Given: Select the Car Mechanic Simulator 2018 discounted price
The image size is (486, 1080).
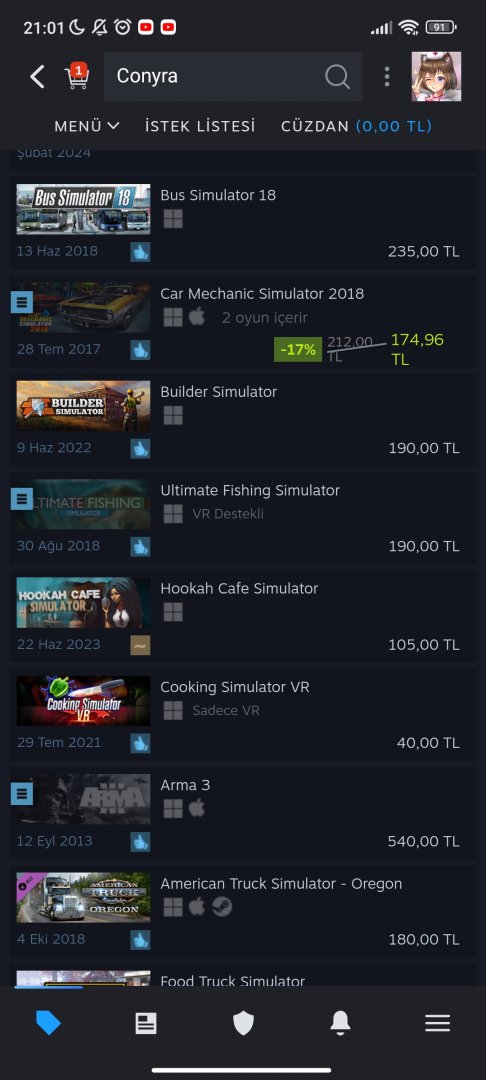Looking at the screenshot, I should pyautogui.click(x=418, y=349).
